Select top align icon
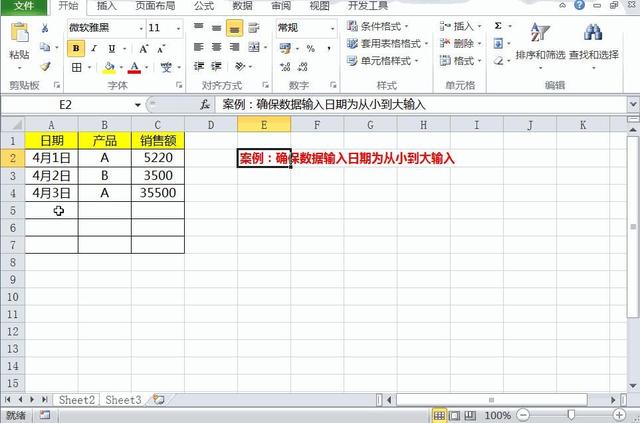This screenshot has height=423, width=640. click(199, 28)
